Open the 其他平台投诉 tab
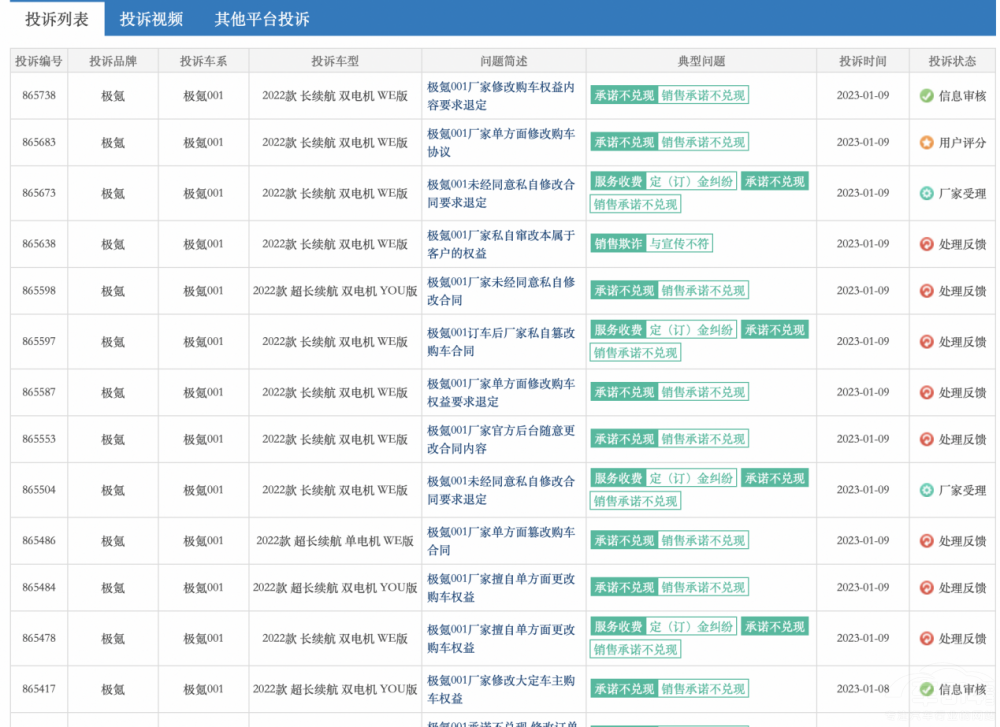 pyautogui.click(x=262, y=19)
